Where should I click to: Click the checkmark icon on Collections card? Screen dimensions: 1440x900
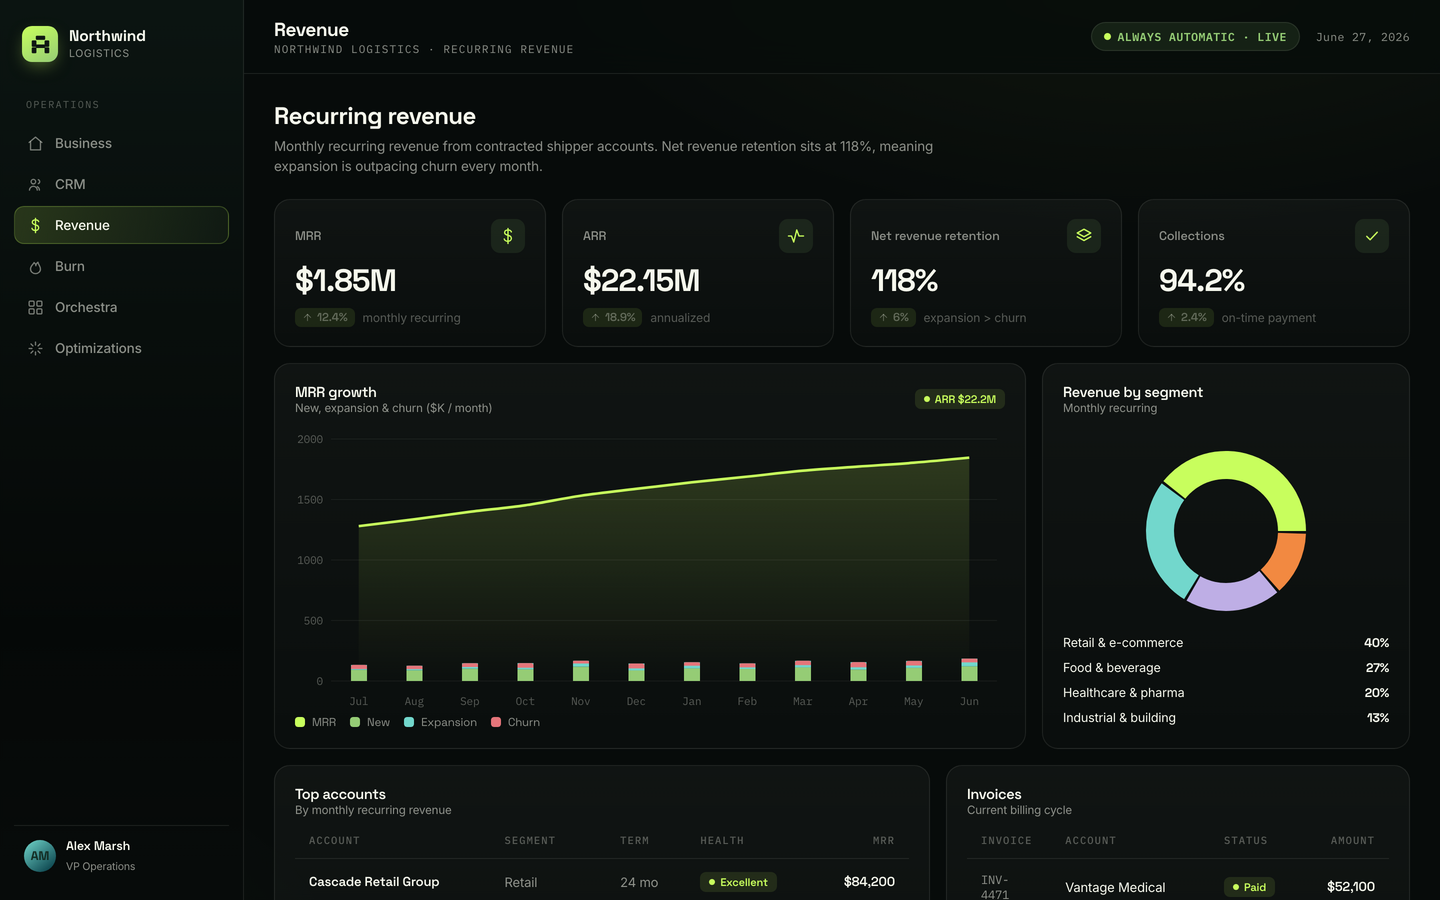[x=1372, y=236]
